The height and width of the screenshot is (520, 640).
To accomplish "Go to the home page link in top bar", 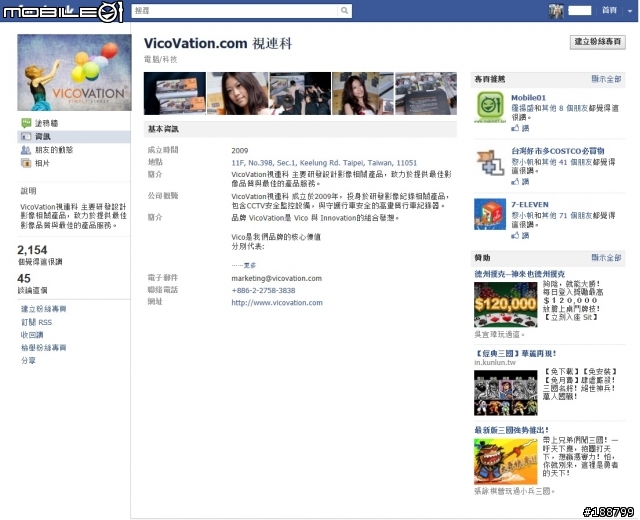I will 609,11.
